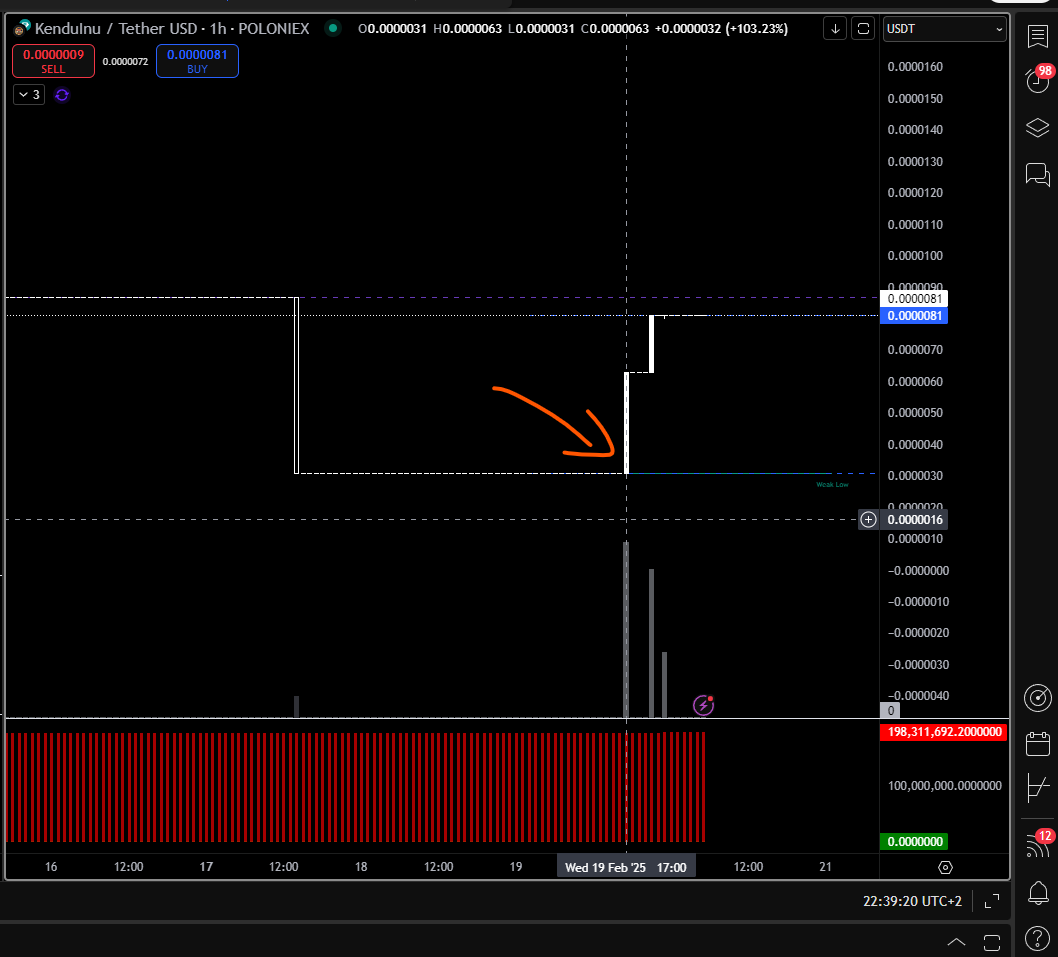Click the lightning bolt event marker
The image size is (1058, 957).
point(703,705)
